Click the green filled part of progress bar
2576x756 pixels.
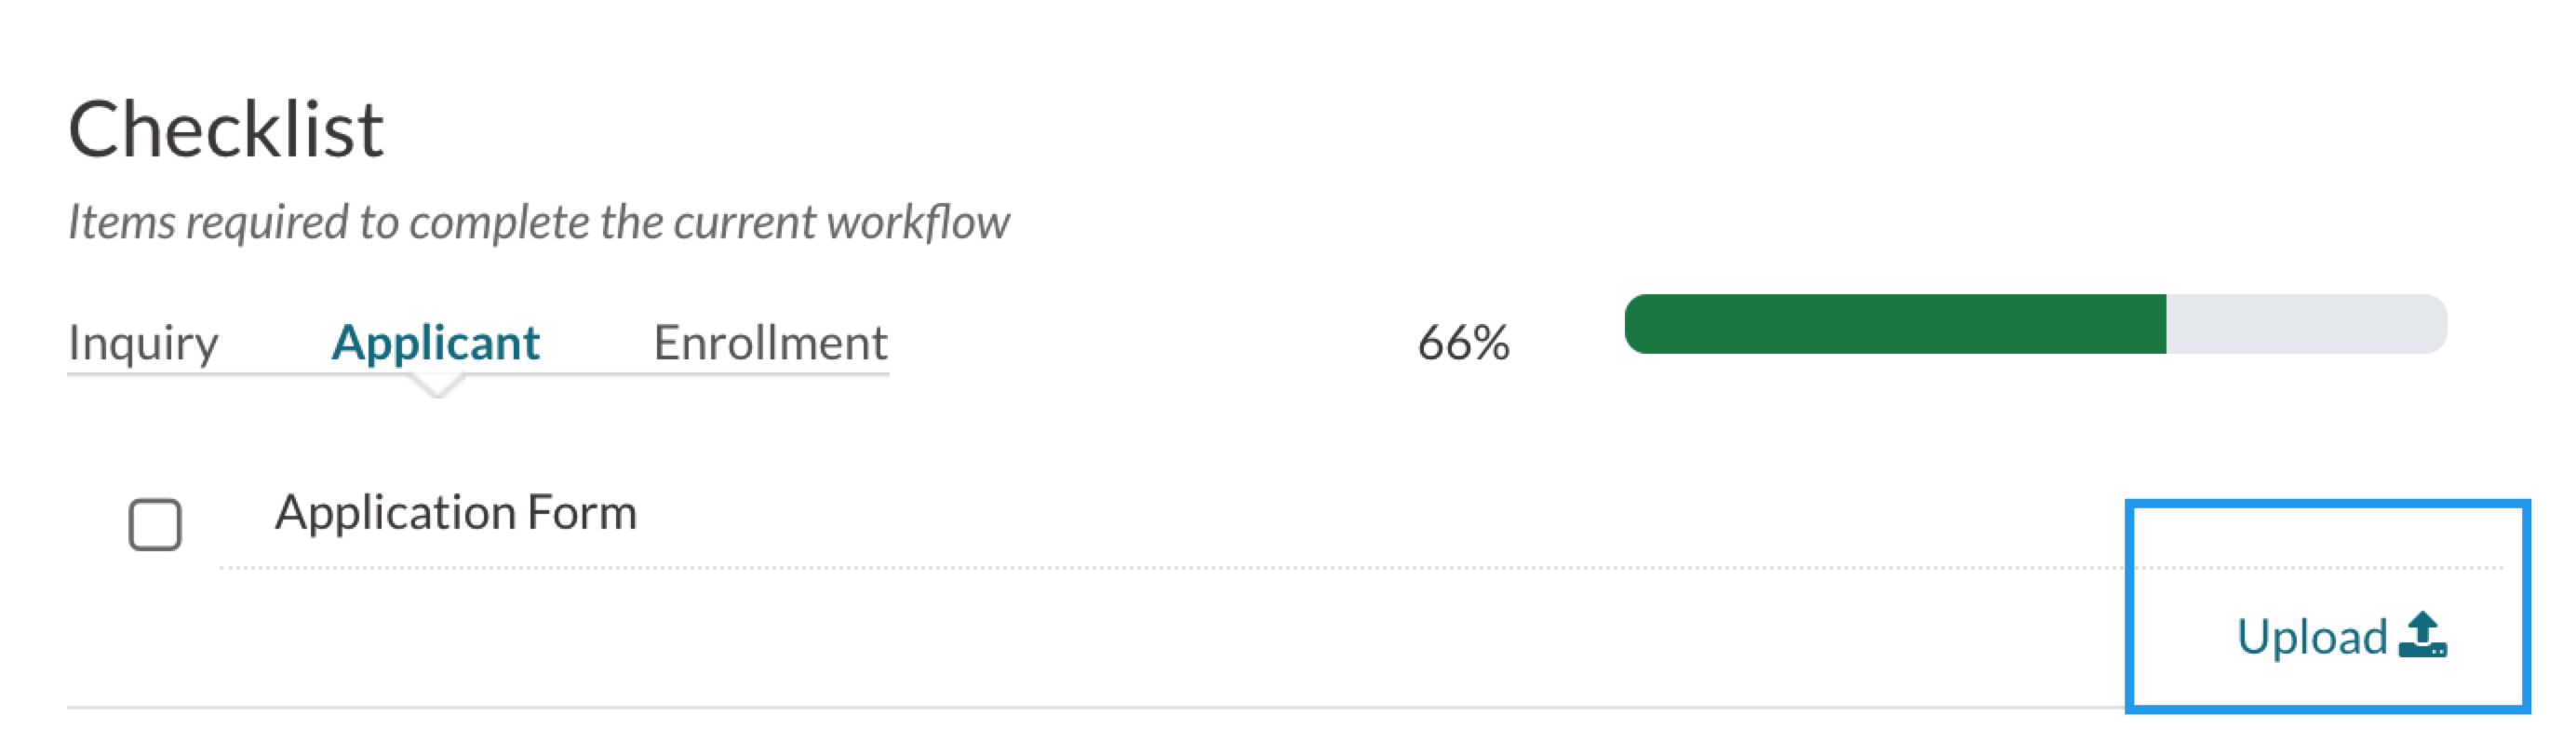[1895, 324]
